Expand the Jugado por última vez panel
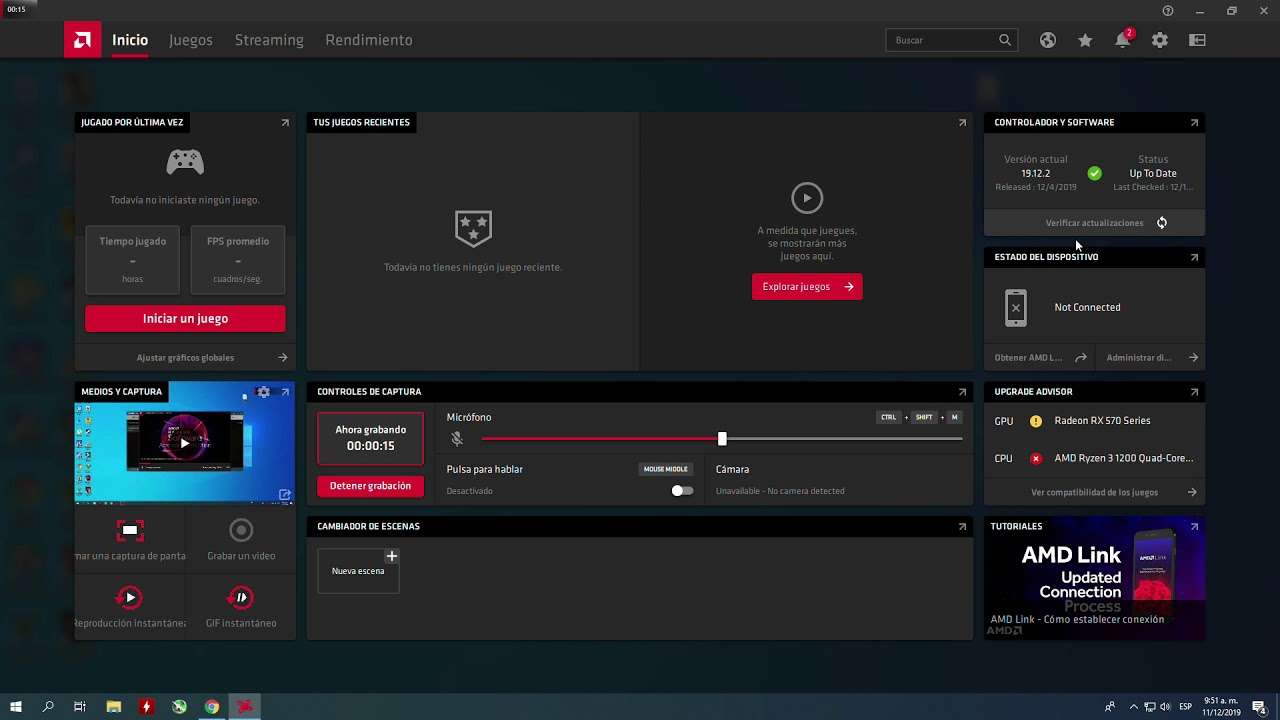 pos(285,122)
